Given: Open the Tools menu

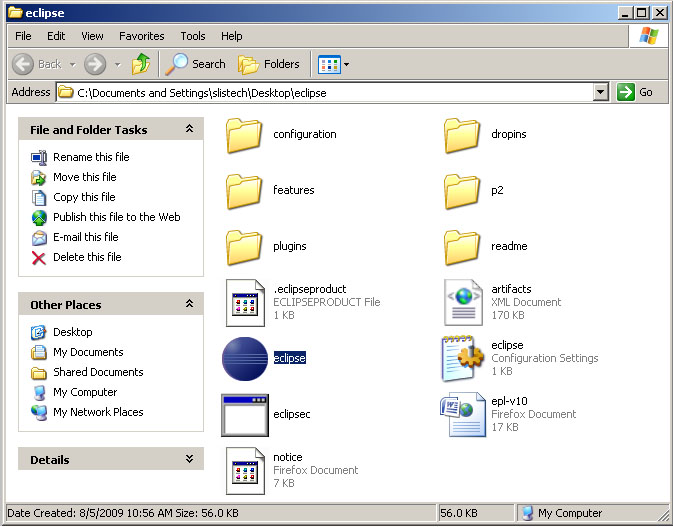Looking at the screenshot, I should 193,36.
